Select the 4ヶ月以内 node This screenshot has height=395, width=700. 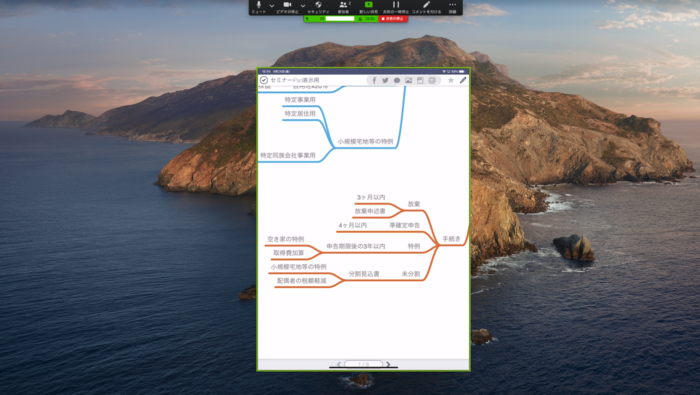tap(353, 225)
